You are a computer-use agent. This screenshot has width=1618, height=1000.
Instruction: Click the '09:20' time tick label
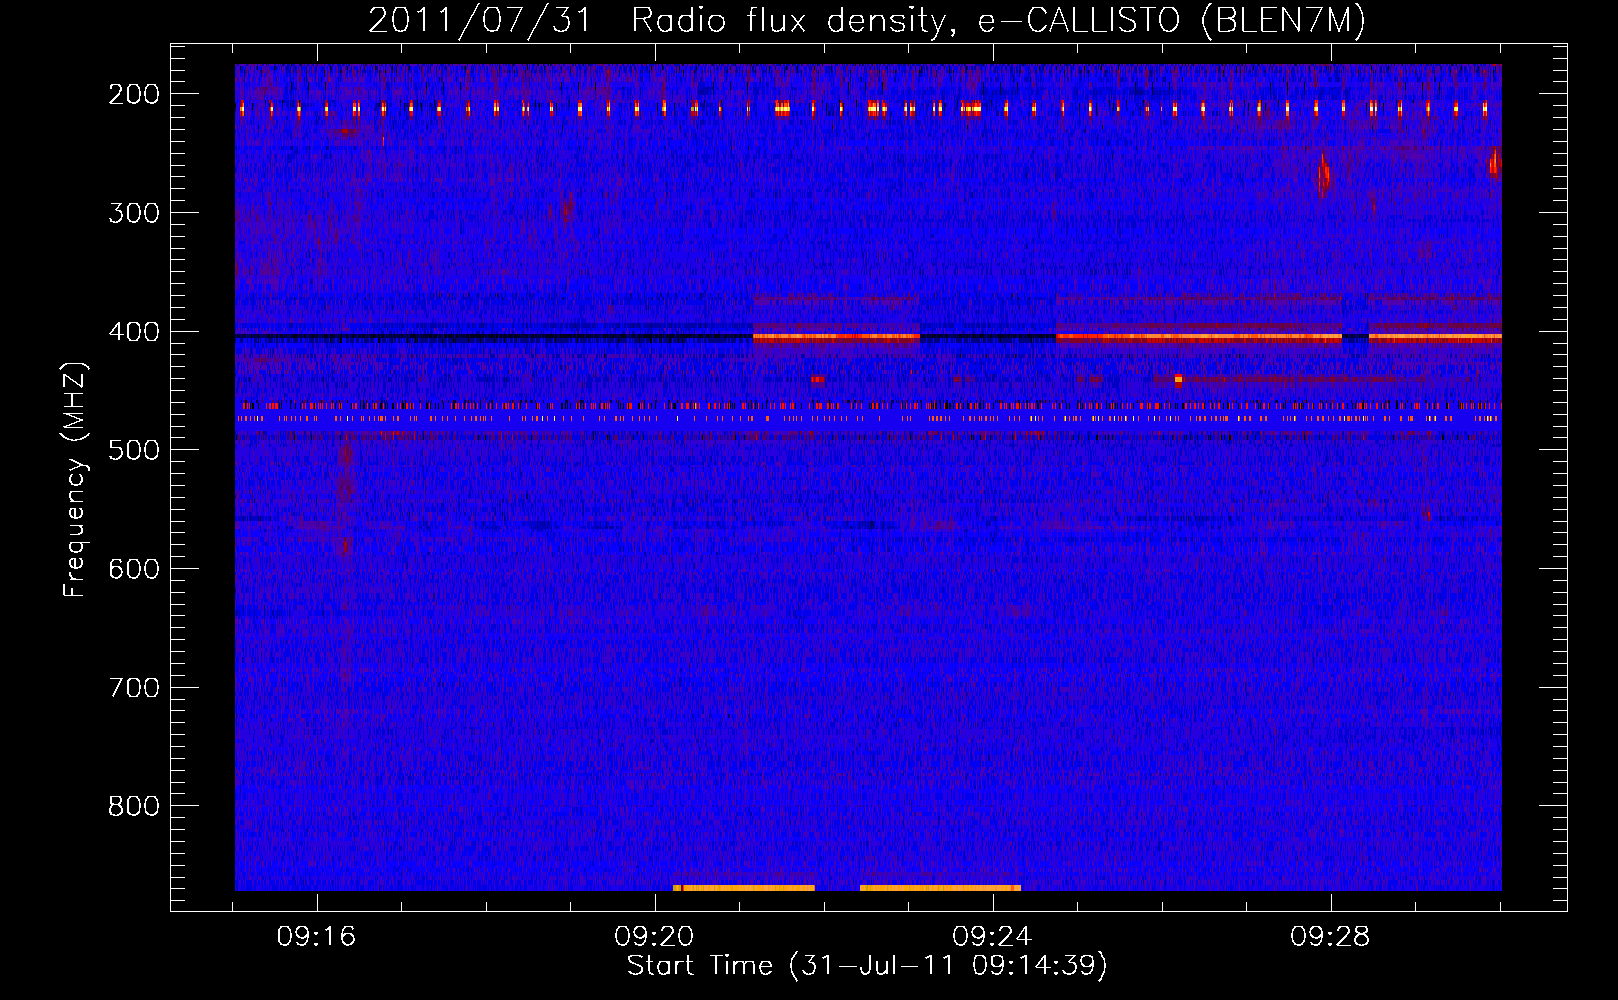pos(655,937)
